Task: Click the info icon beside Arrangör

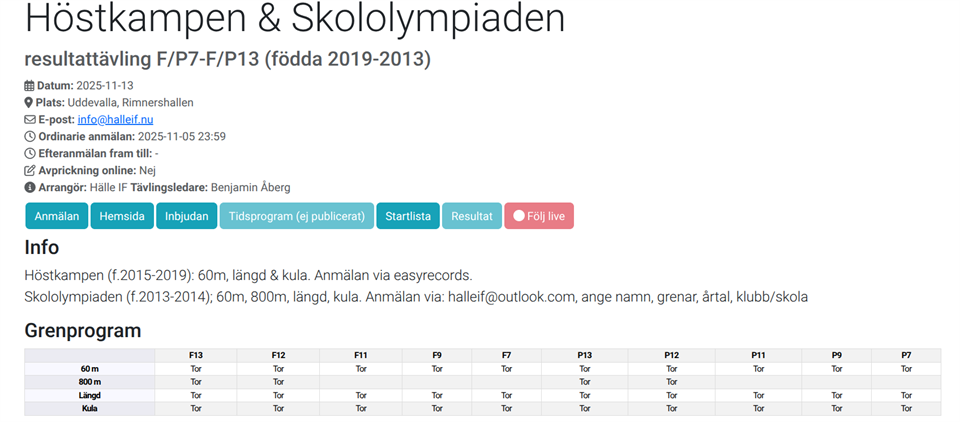Action: click(x=29, y=188)
